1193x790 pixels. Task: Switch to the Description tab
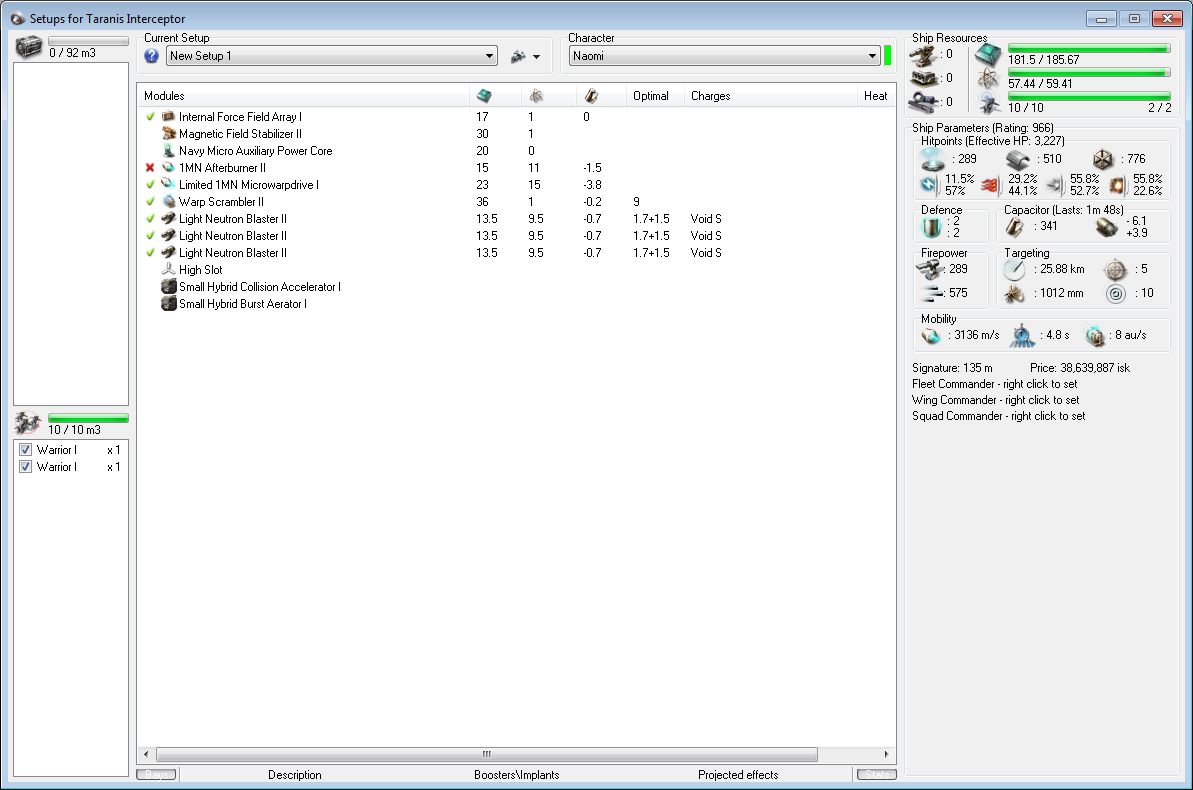tap(294, 775)
